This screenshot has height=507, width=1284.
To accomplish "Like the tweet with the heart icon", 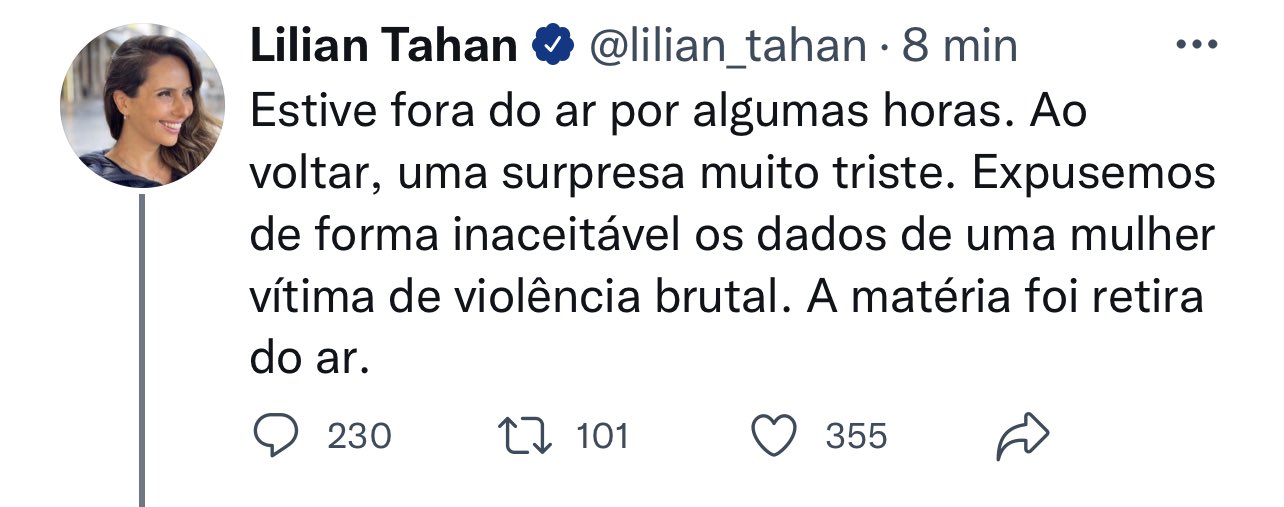I will pos(773,437).
